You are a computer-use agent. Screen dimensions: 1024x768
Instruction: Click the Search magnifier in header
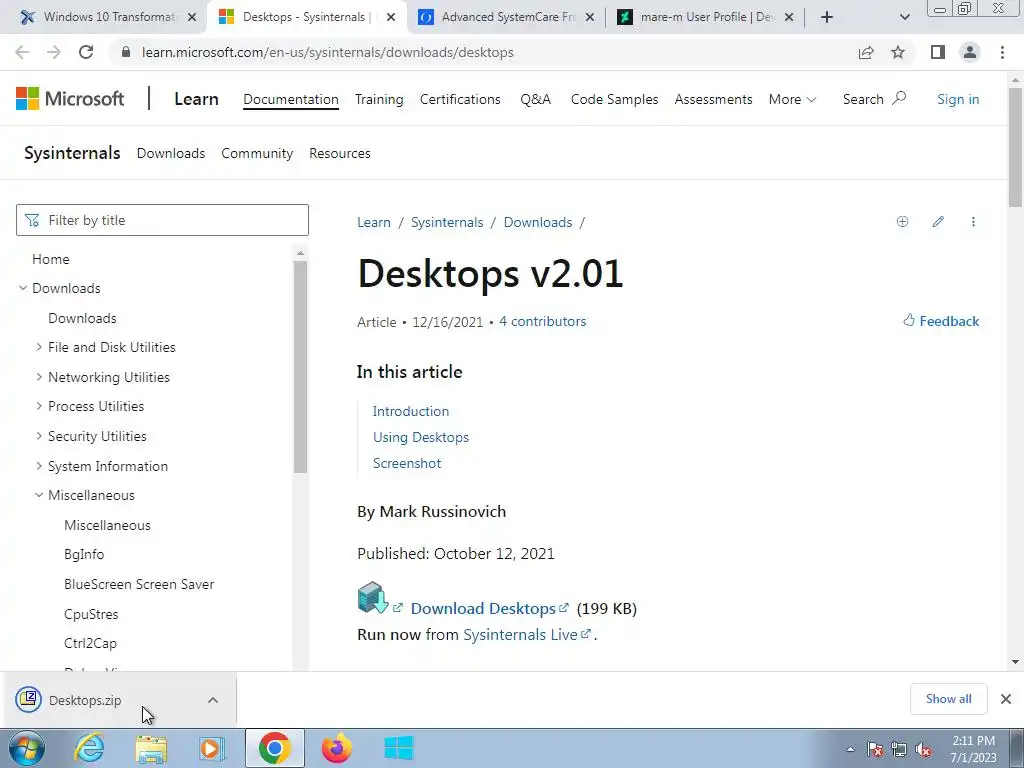click(899, 98)
